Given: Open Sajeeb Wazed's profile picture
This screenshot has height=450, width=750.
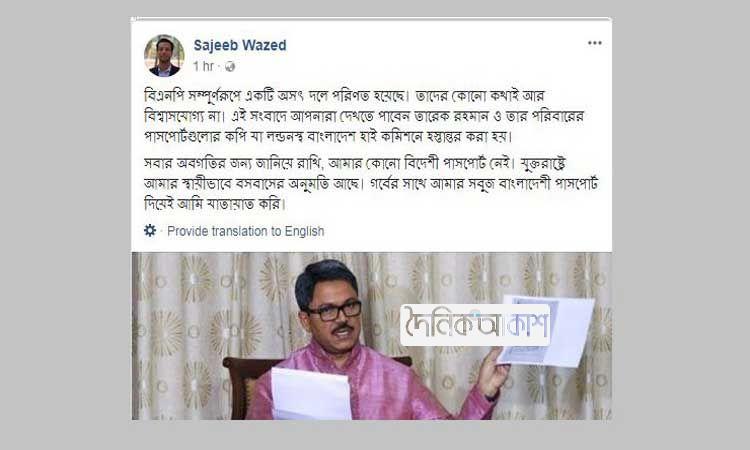Looking at the screenshot, I should click(x=164, y=56).
